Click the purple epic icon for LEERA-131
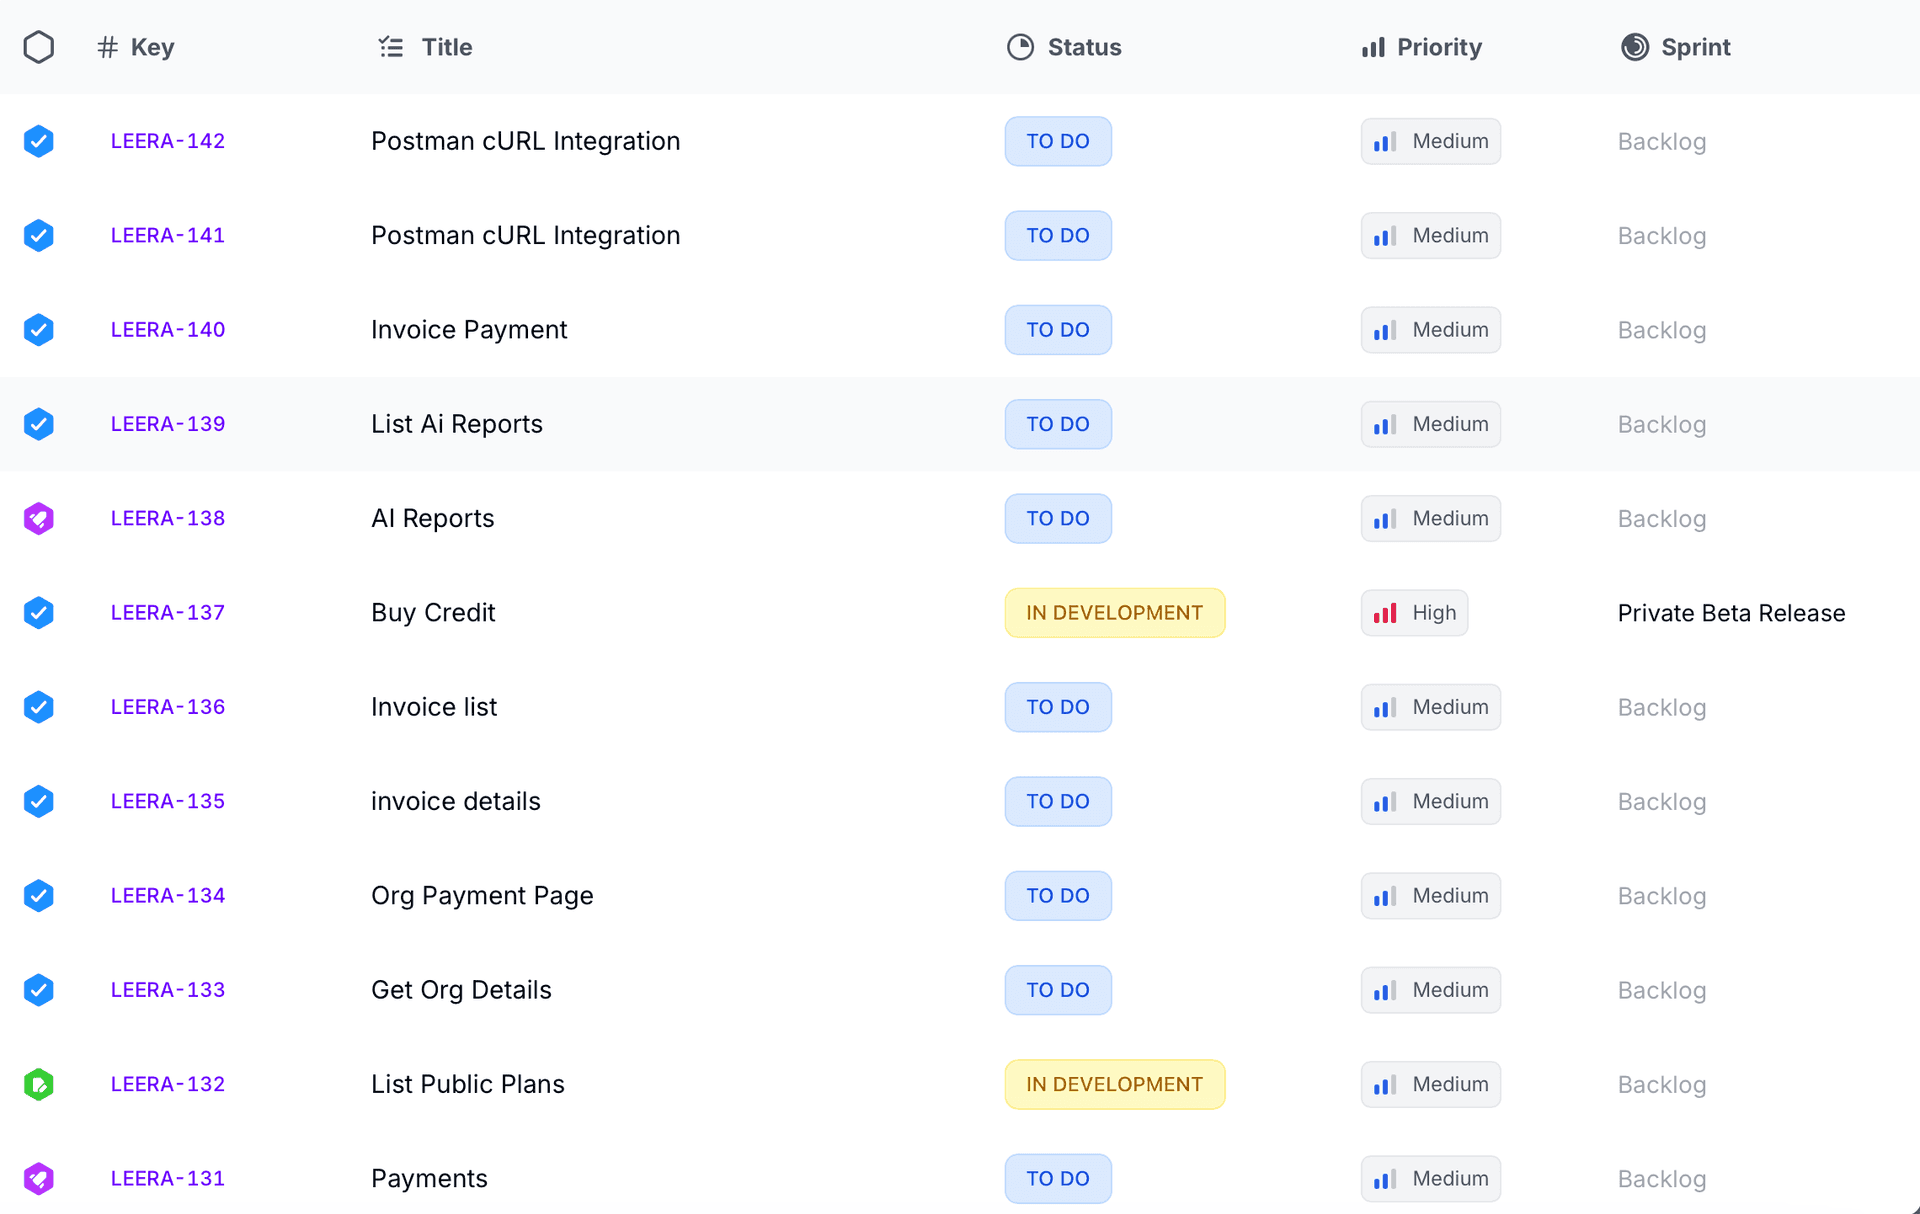The width and height of the screenshot is (1920, 1214). pyautogui.click(x=38, y=1178)
